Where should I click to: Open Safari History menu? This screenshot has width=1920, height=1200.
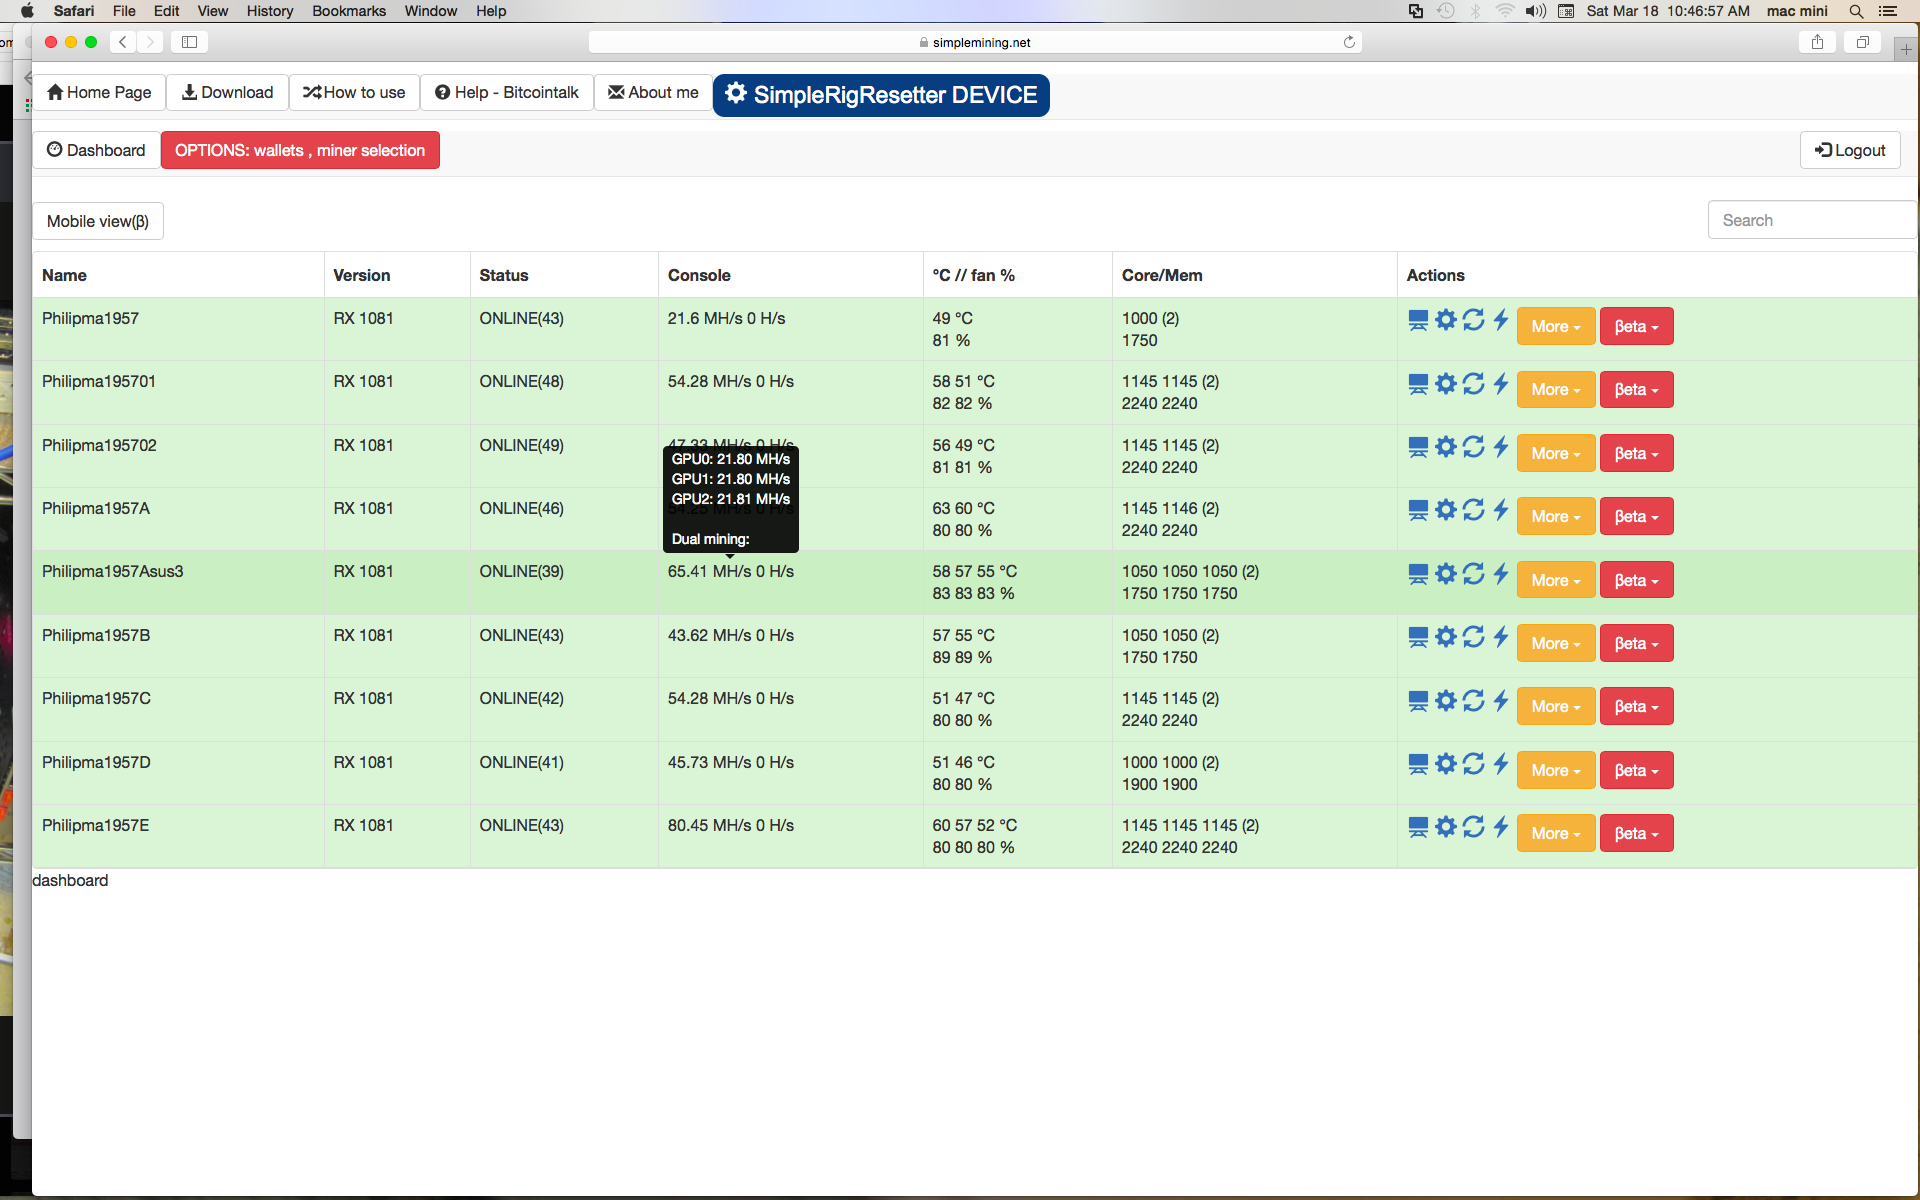pos(270,11)
